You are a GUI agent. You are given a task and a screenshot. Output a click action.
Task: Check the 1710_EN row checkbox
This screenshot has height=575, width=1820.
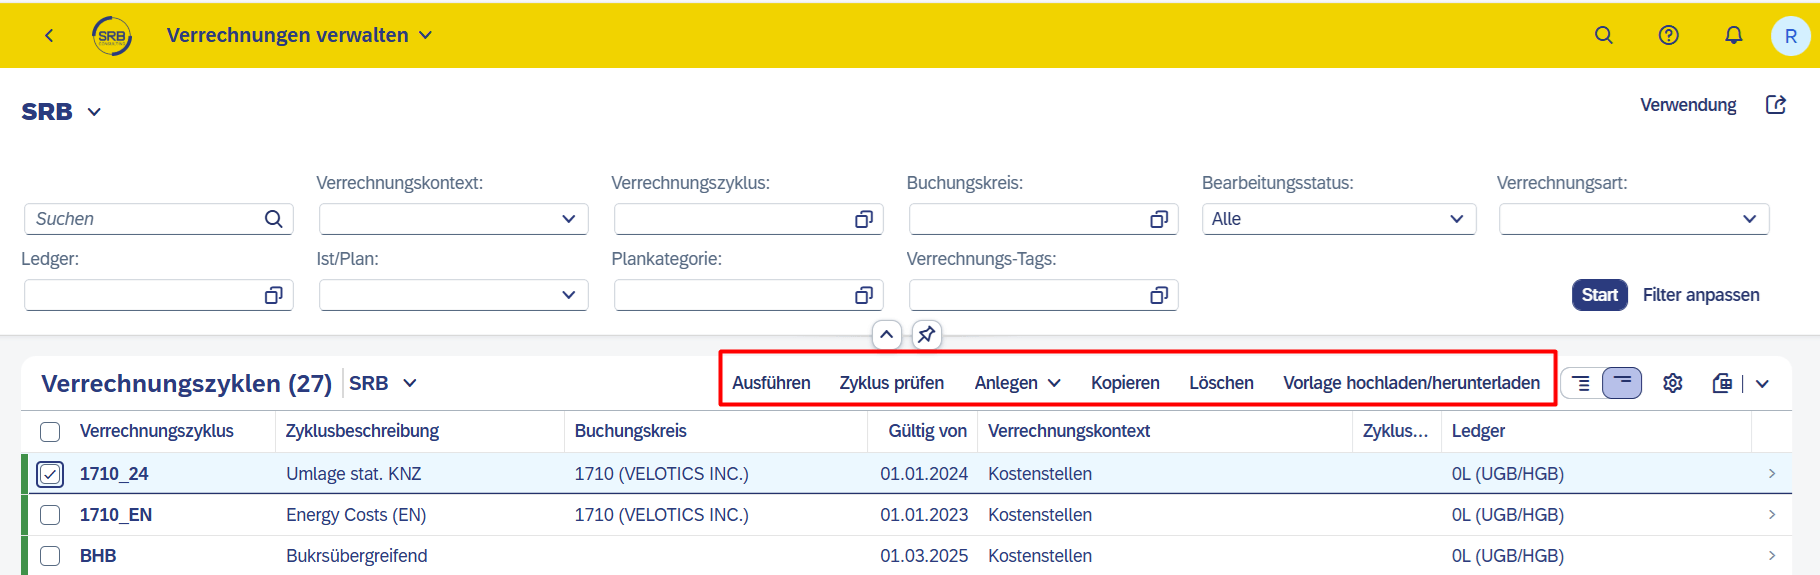[50, 515]
